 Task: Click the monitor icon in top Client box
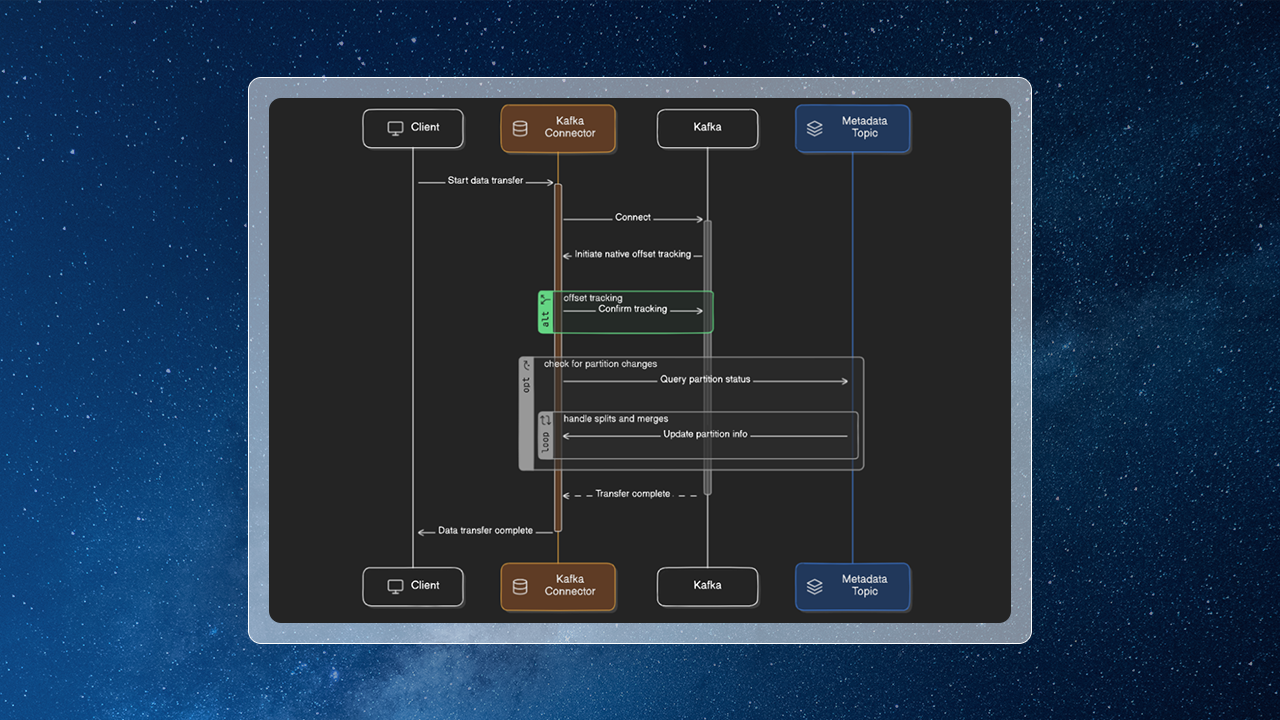tap(395, 128)
